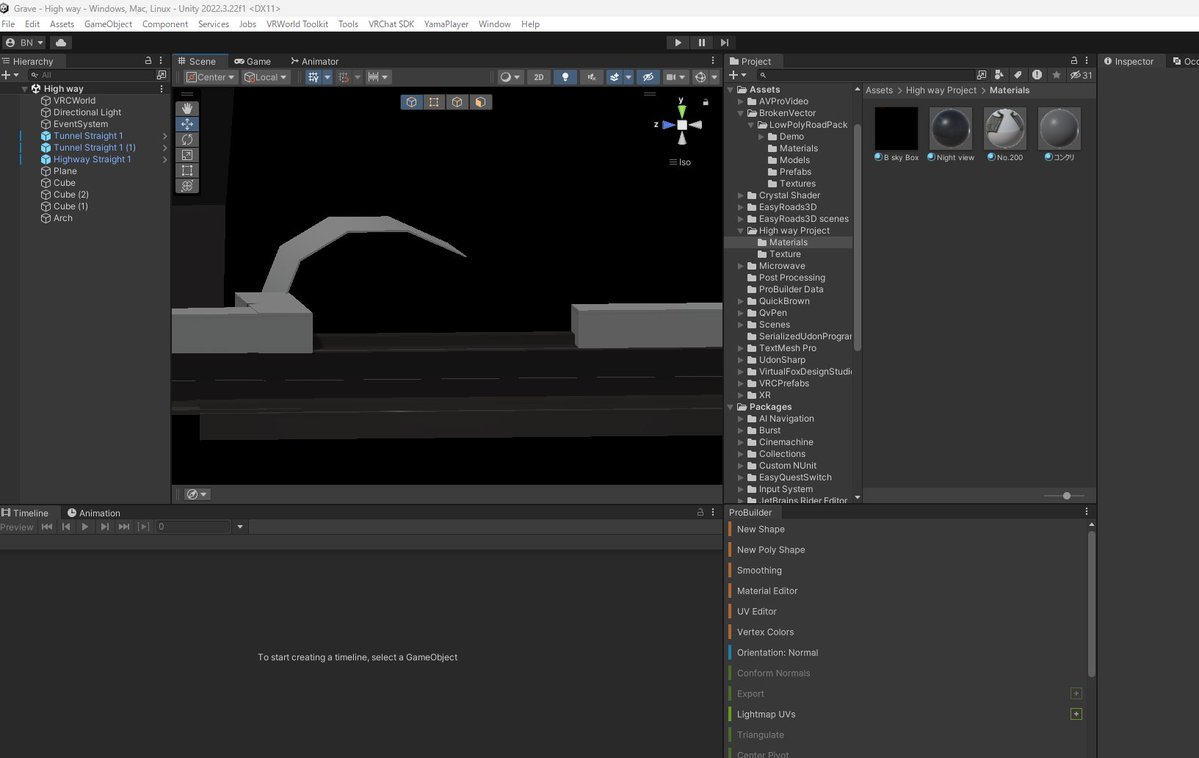Toggle the Hierarchy panel lock
The image size is (1199, 758).
pos(148,60)
